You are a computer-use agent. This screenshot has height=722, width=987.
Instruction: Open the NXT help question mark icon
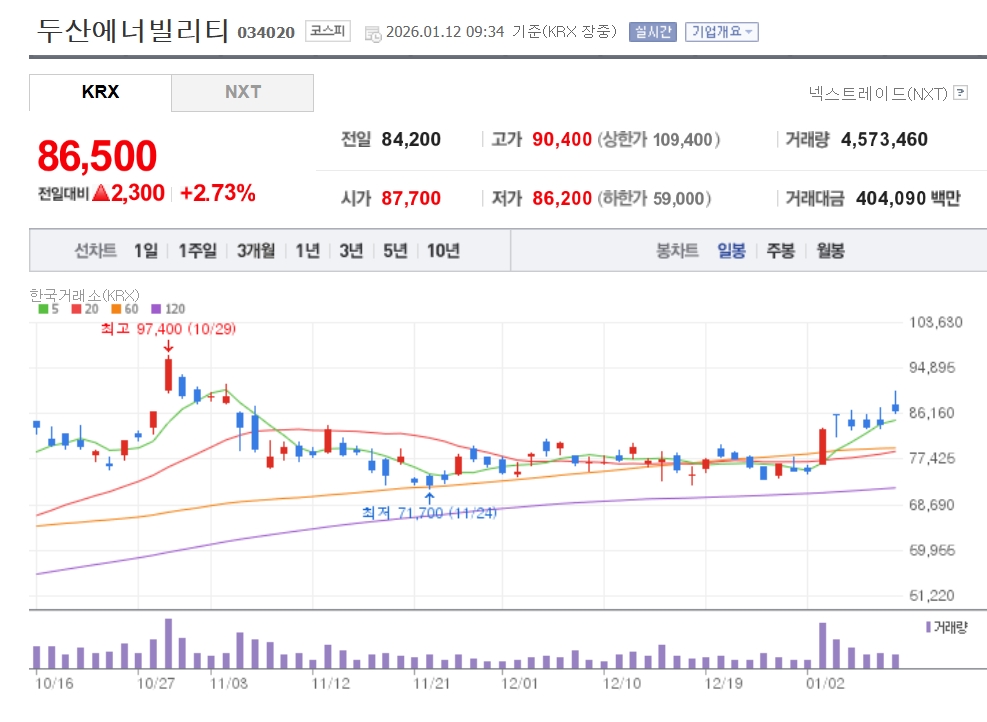(x=960, y=93)
